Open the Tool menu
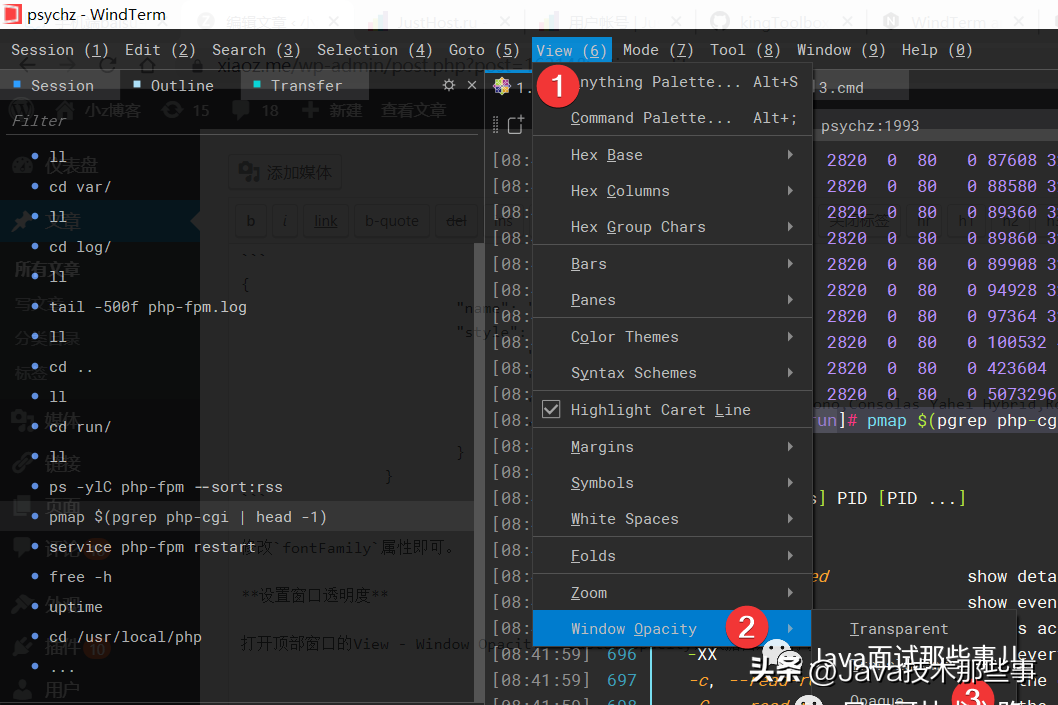Screen dimensions: 1058x705 (x=745, y=50)
